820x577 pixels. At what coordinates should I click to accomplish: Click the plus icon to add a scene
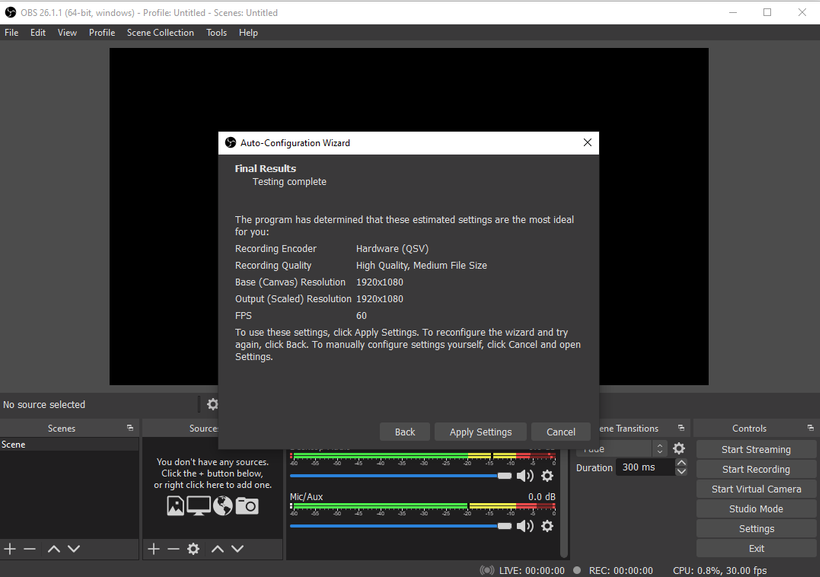point(9,548)
